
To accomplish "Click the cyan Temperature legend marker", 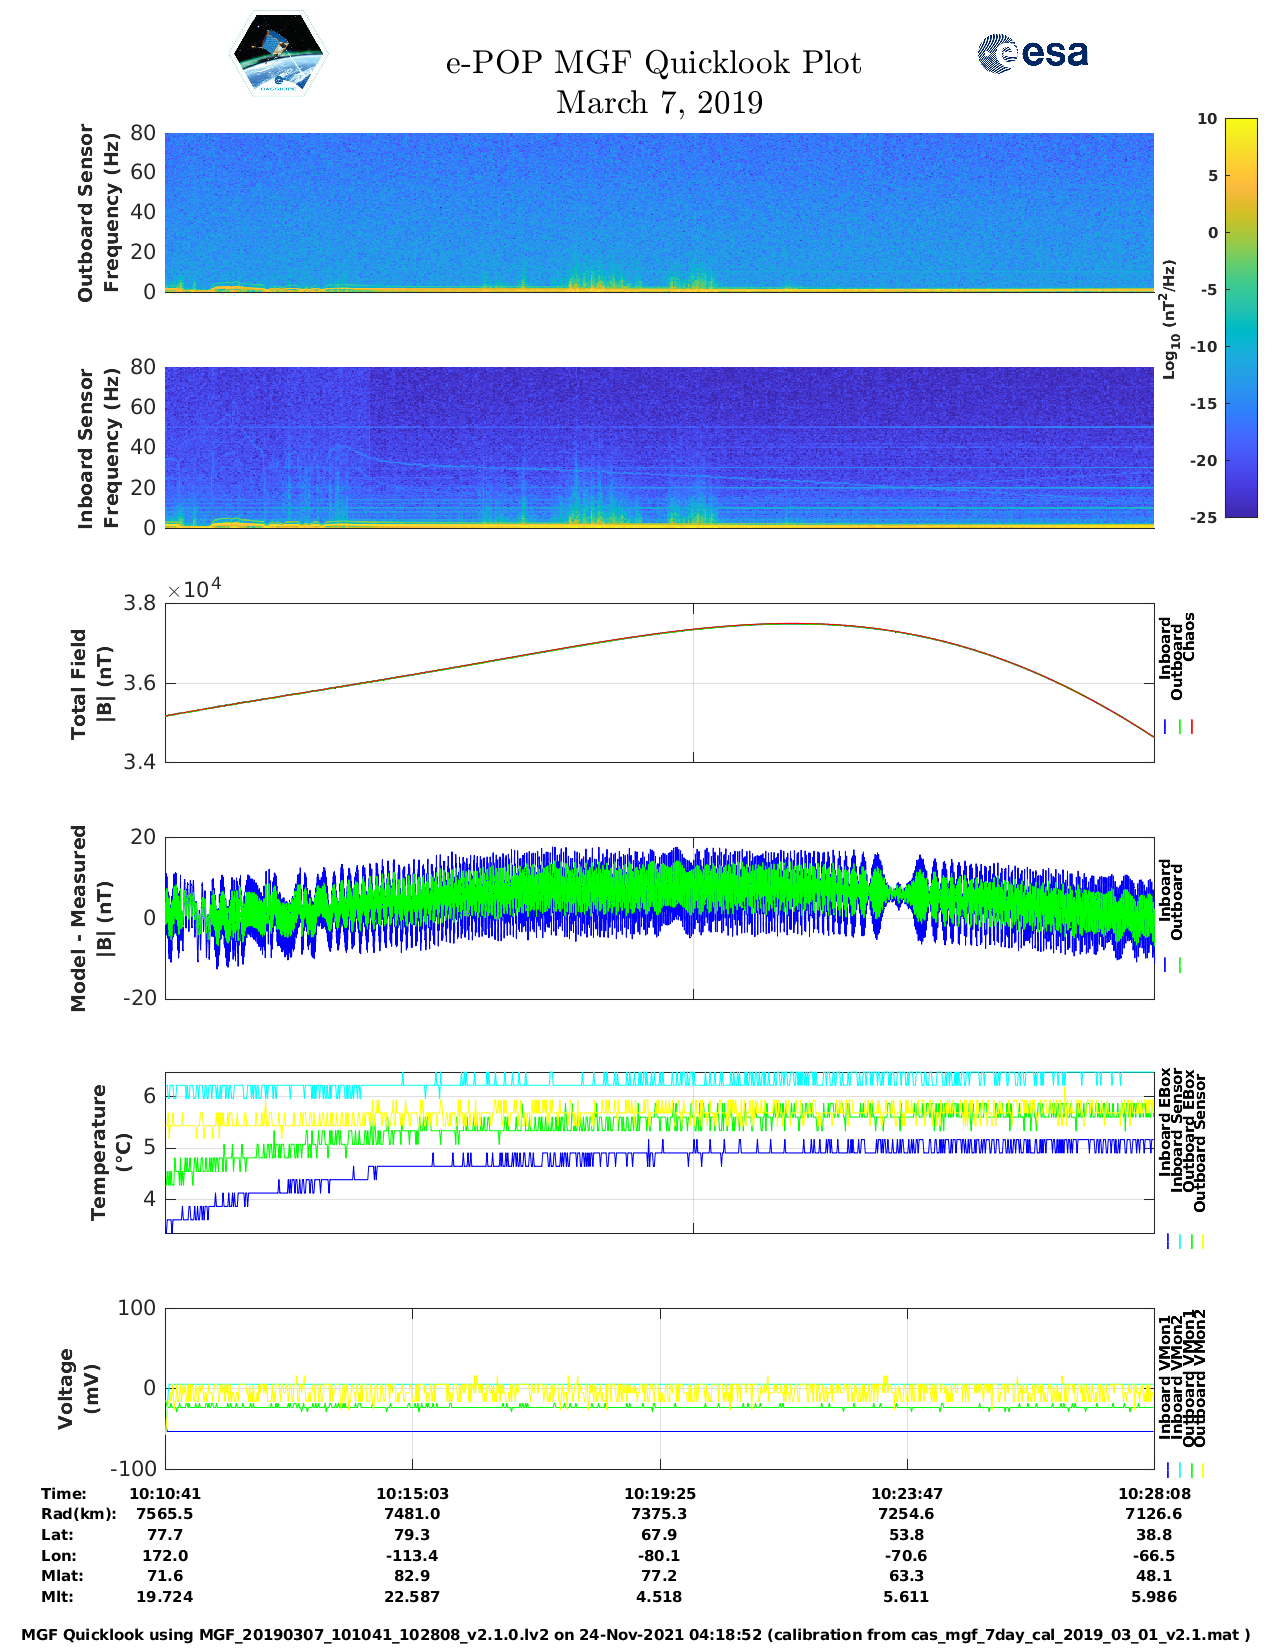I will [x=1180, y=1241].
